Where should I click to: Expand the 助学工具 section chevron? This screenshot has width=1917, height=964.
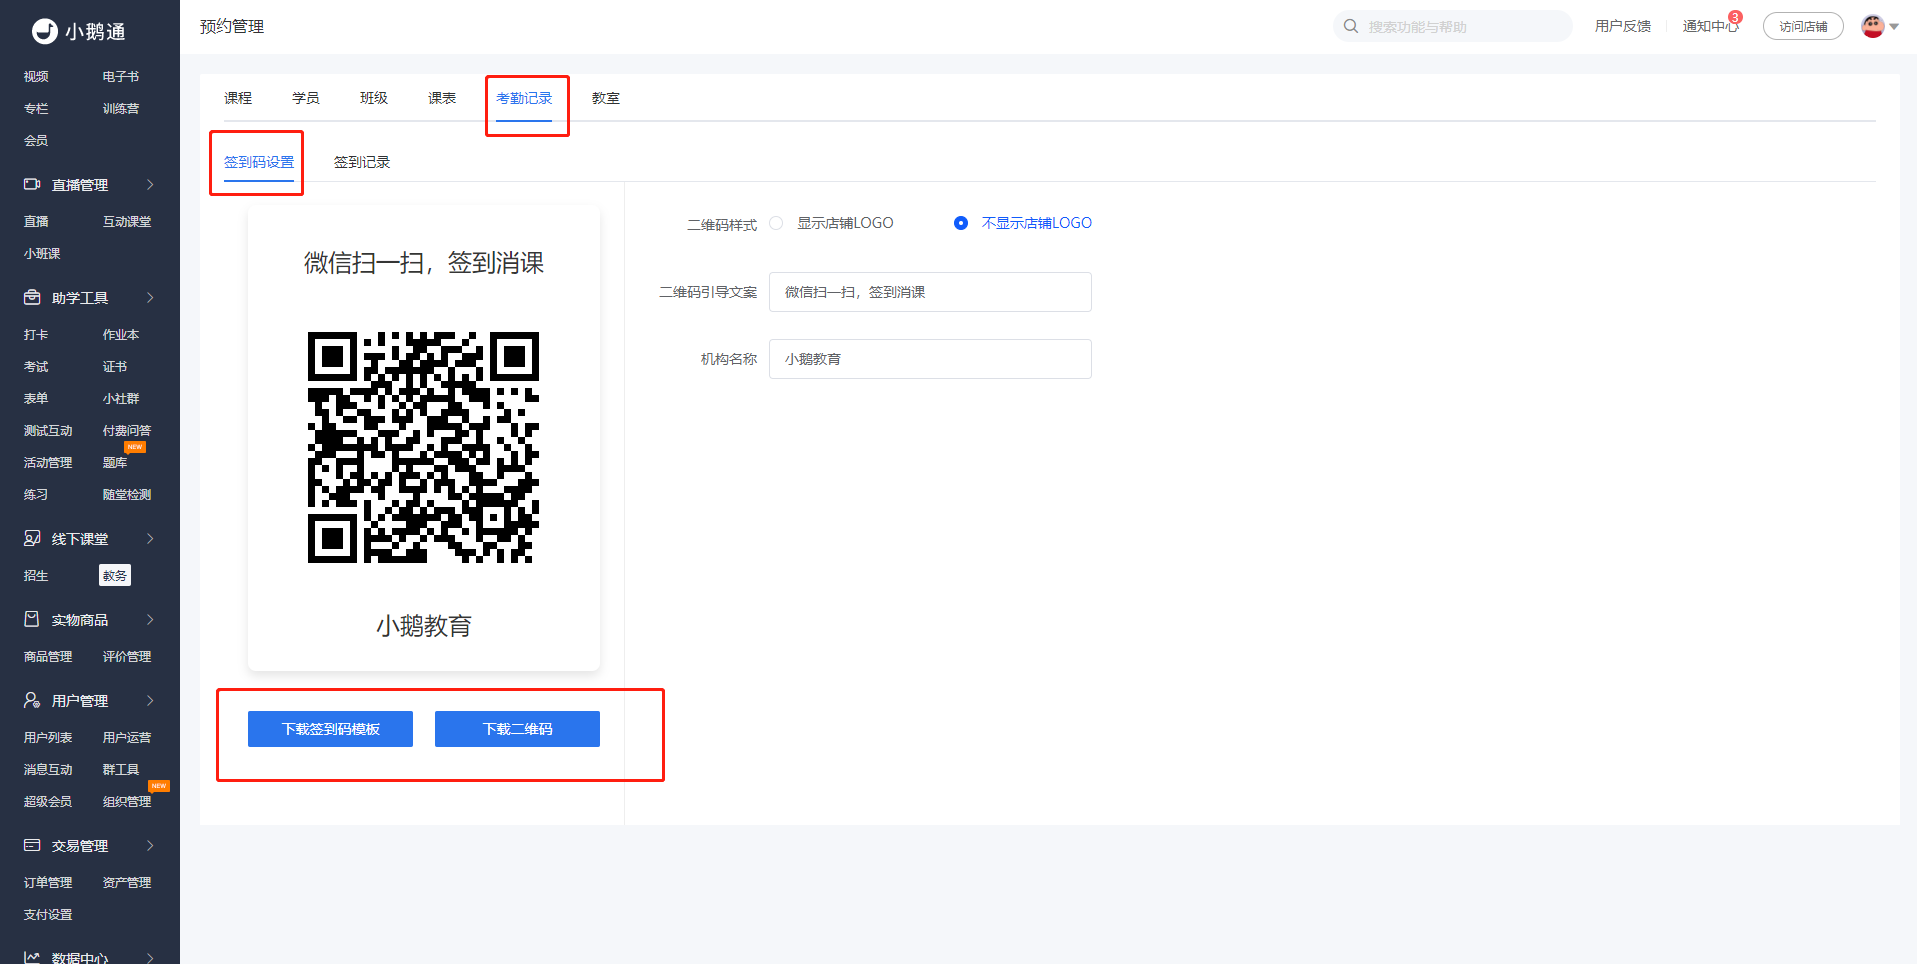[x=150, y=298]
